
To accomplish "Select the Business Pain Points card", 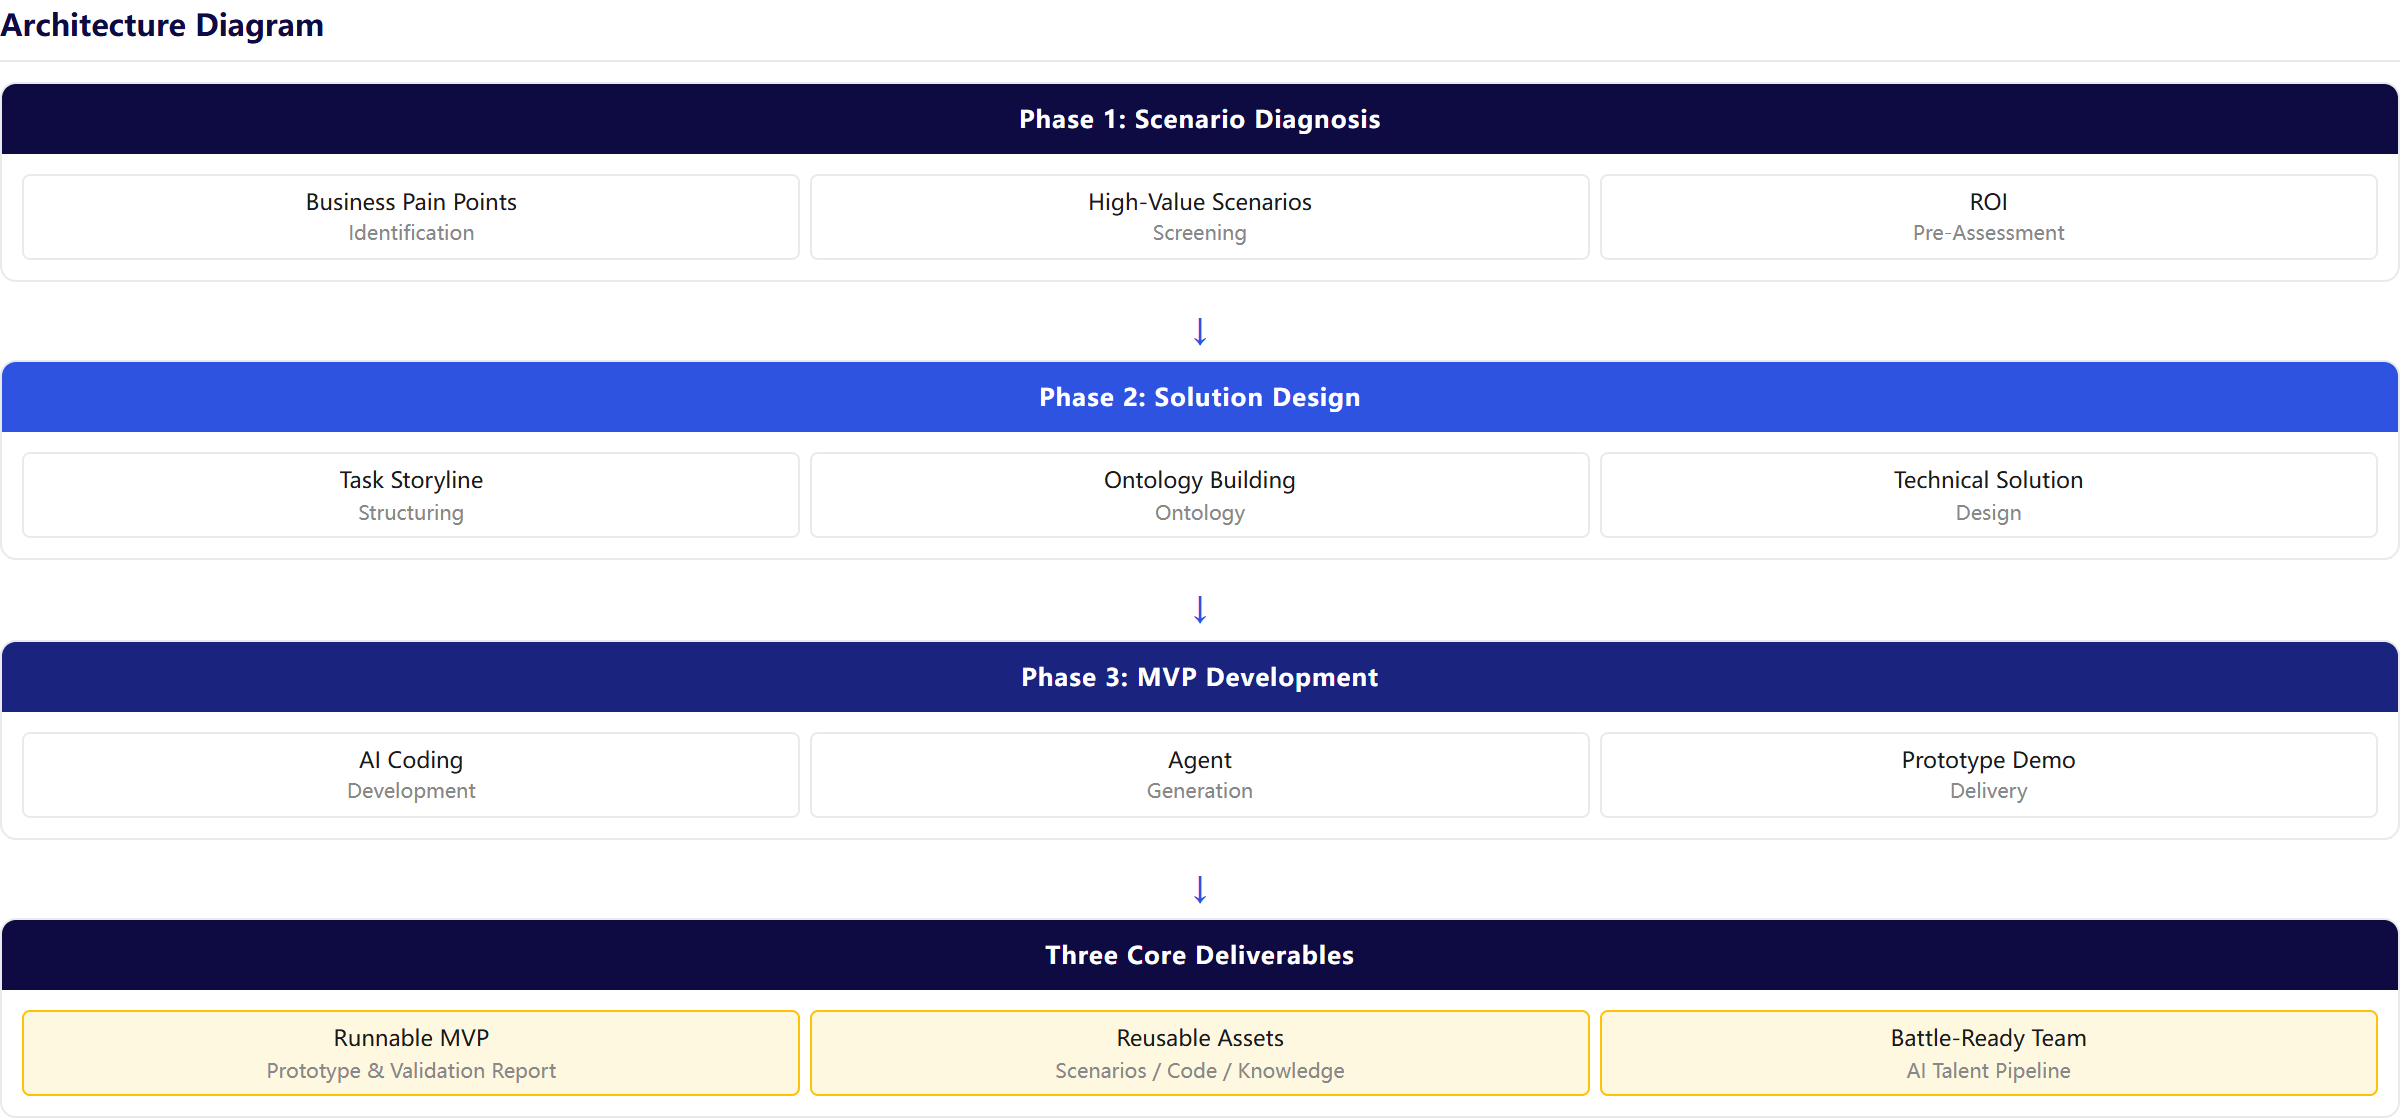I will 411,217.
